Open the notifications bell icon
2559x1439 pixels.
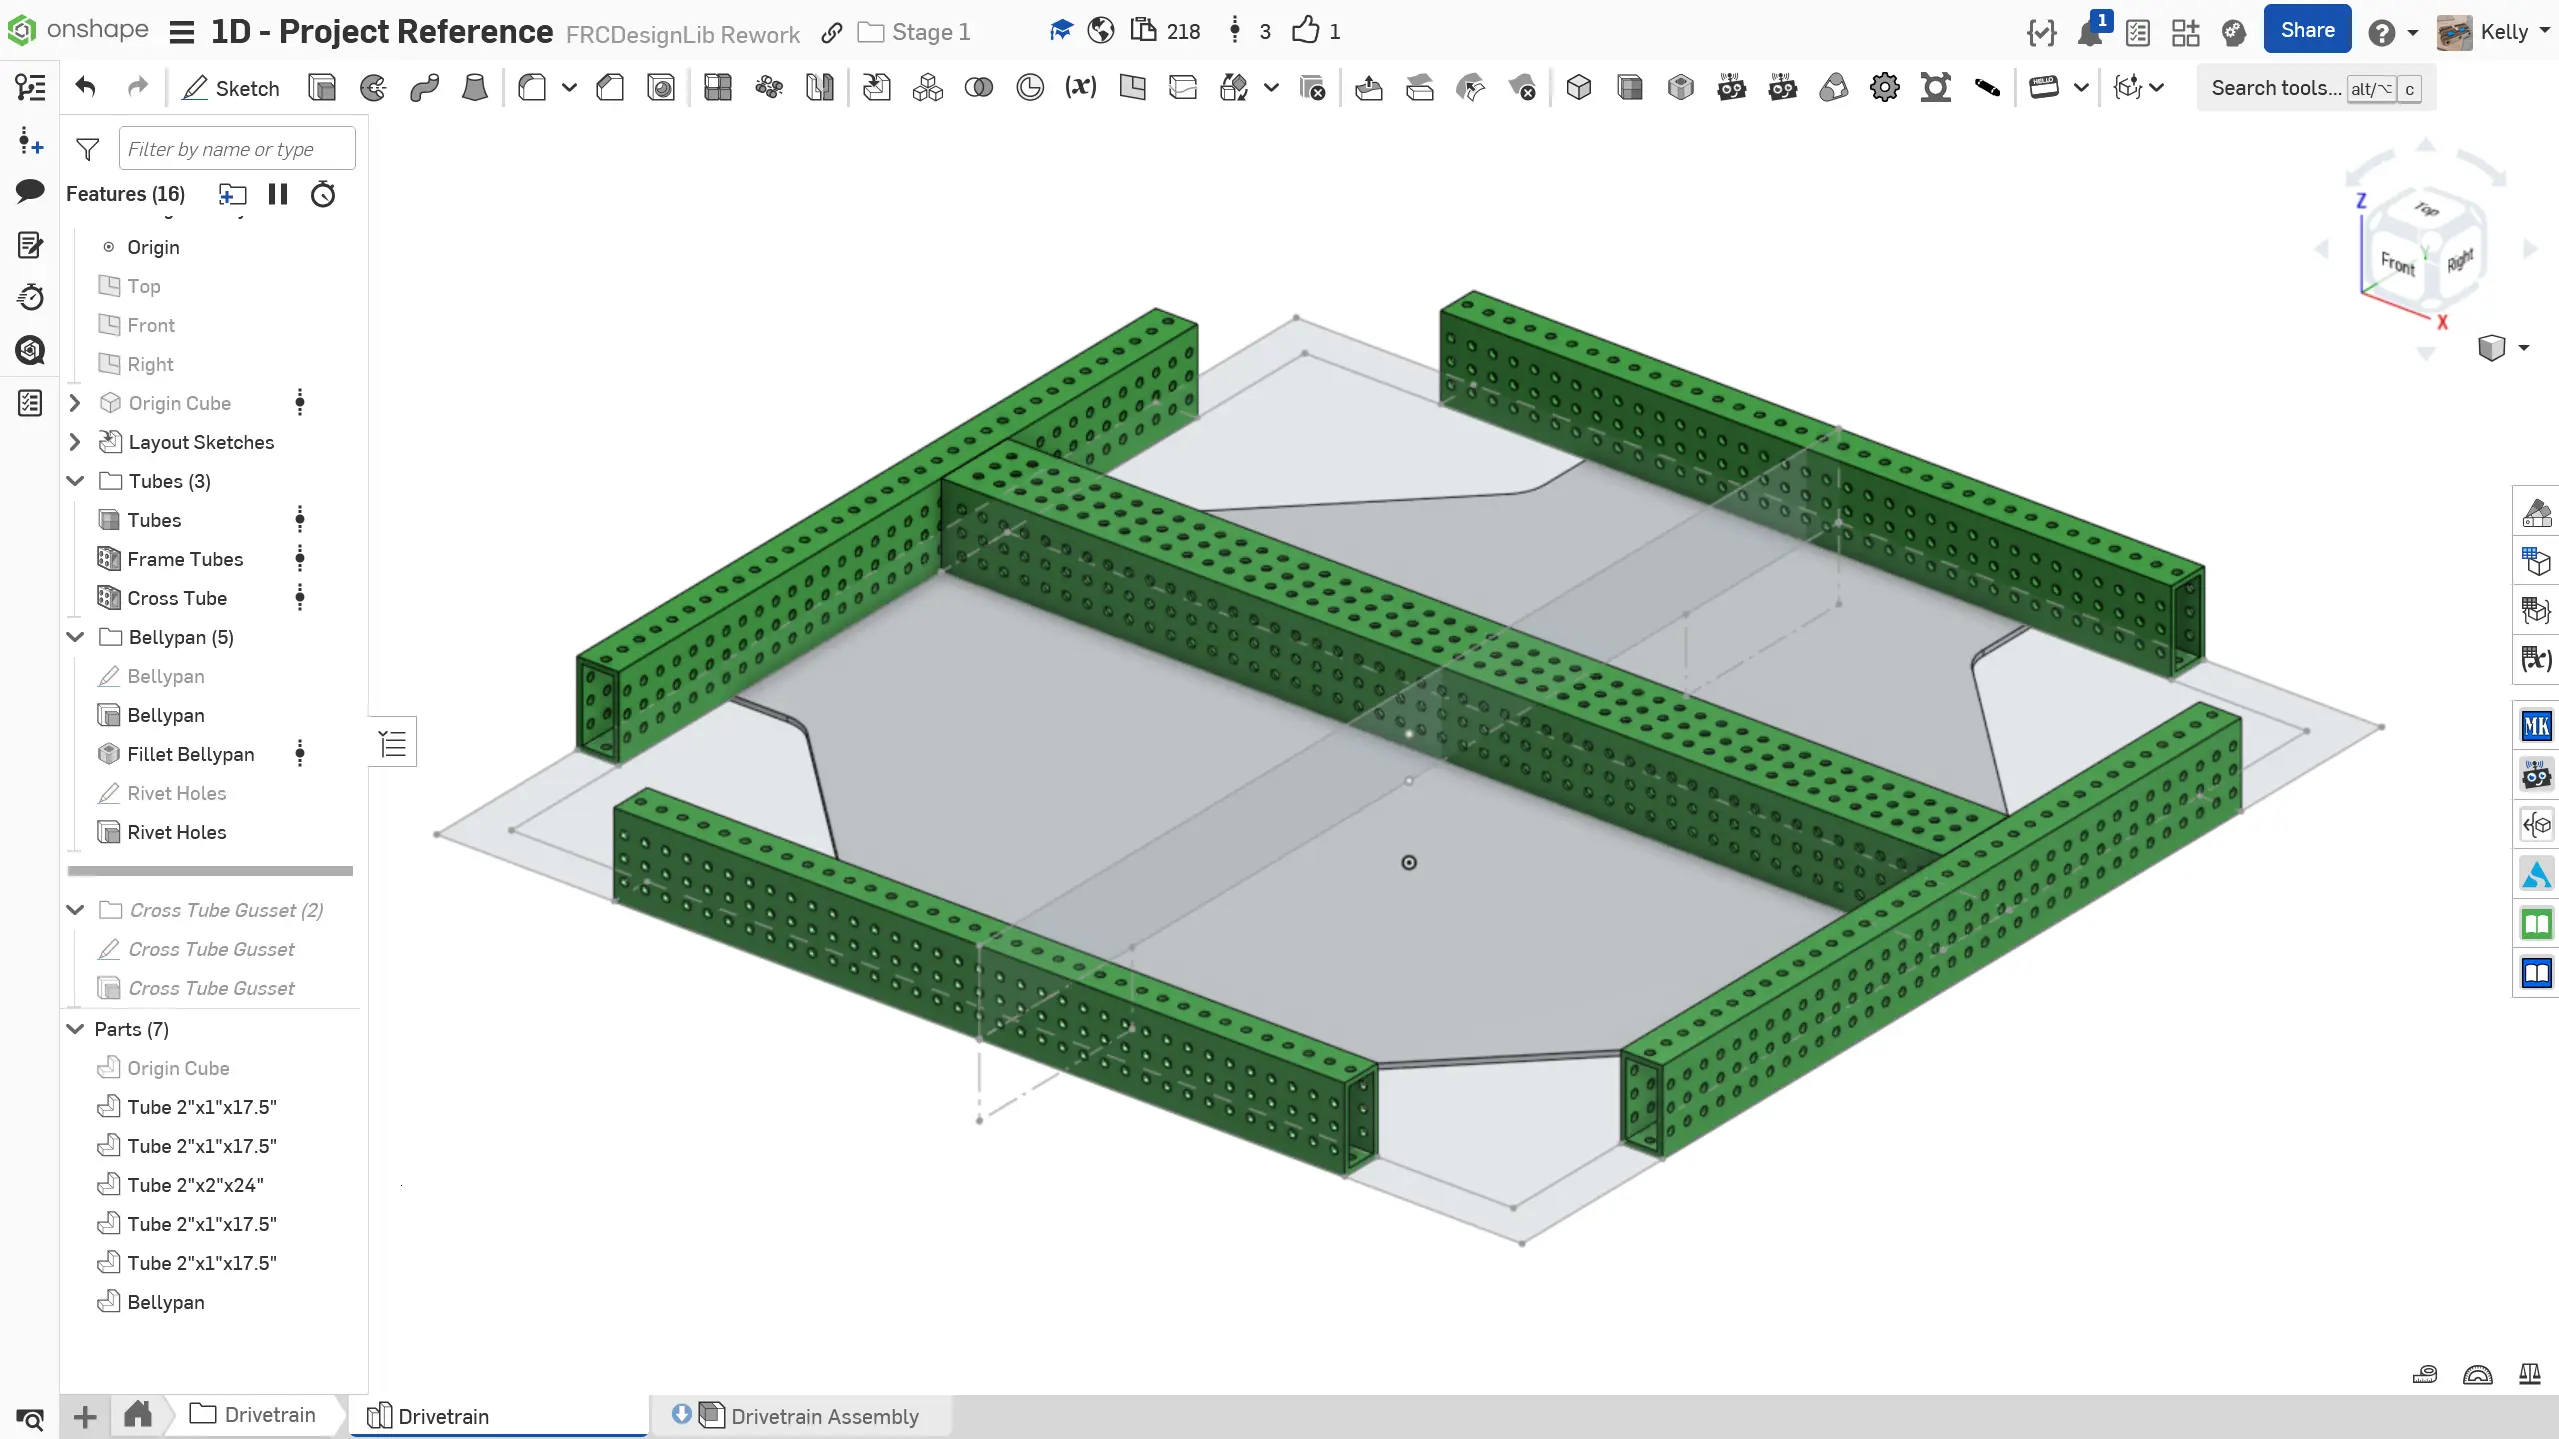(x=2090, y=33)
